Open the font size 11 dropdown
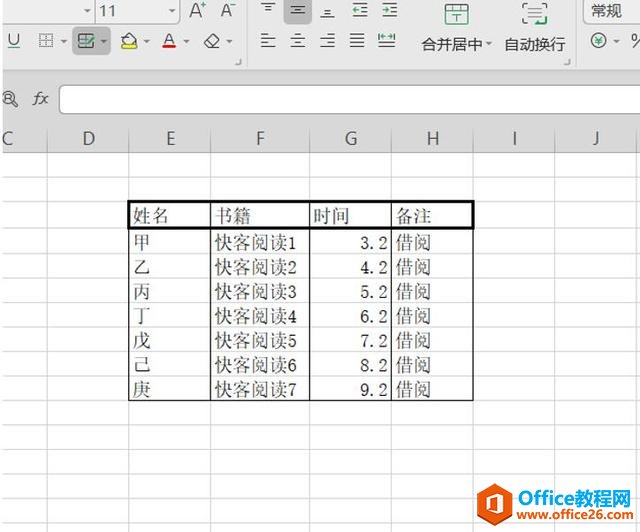 coord(172,11)
